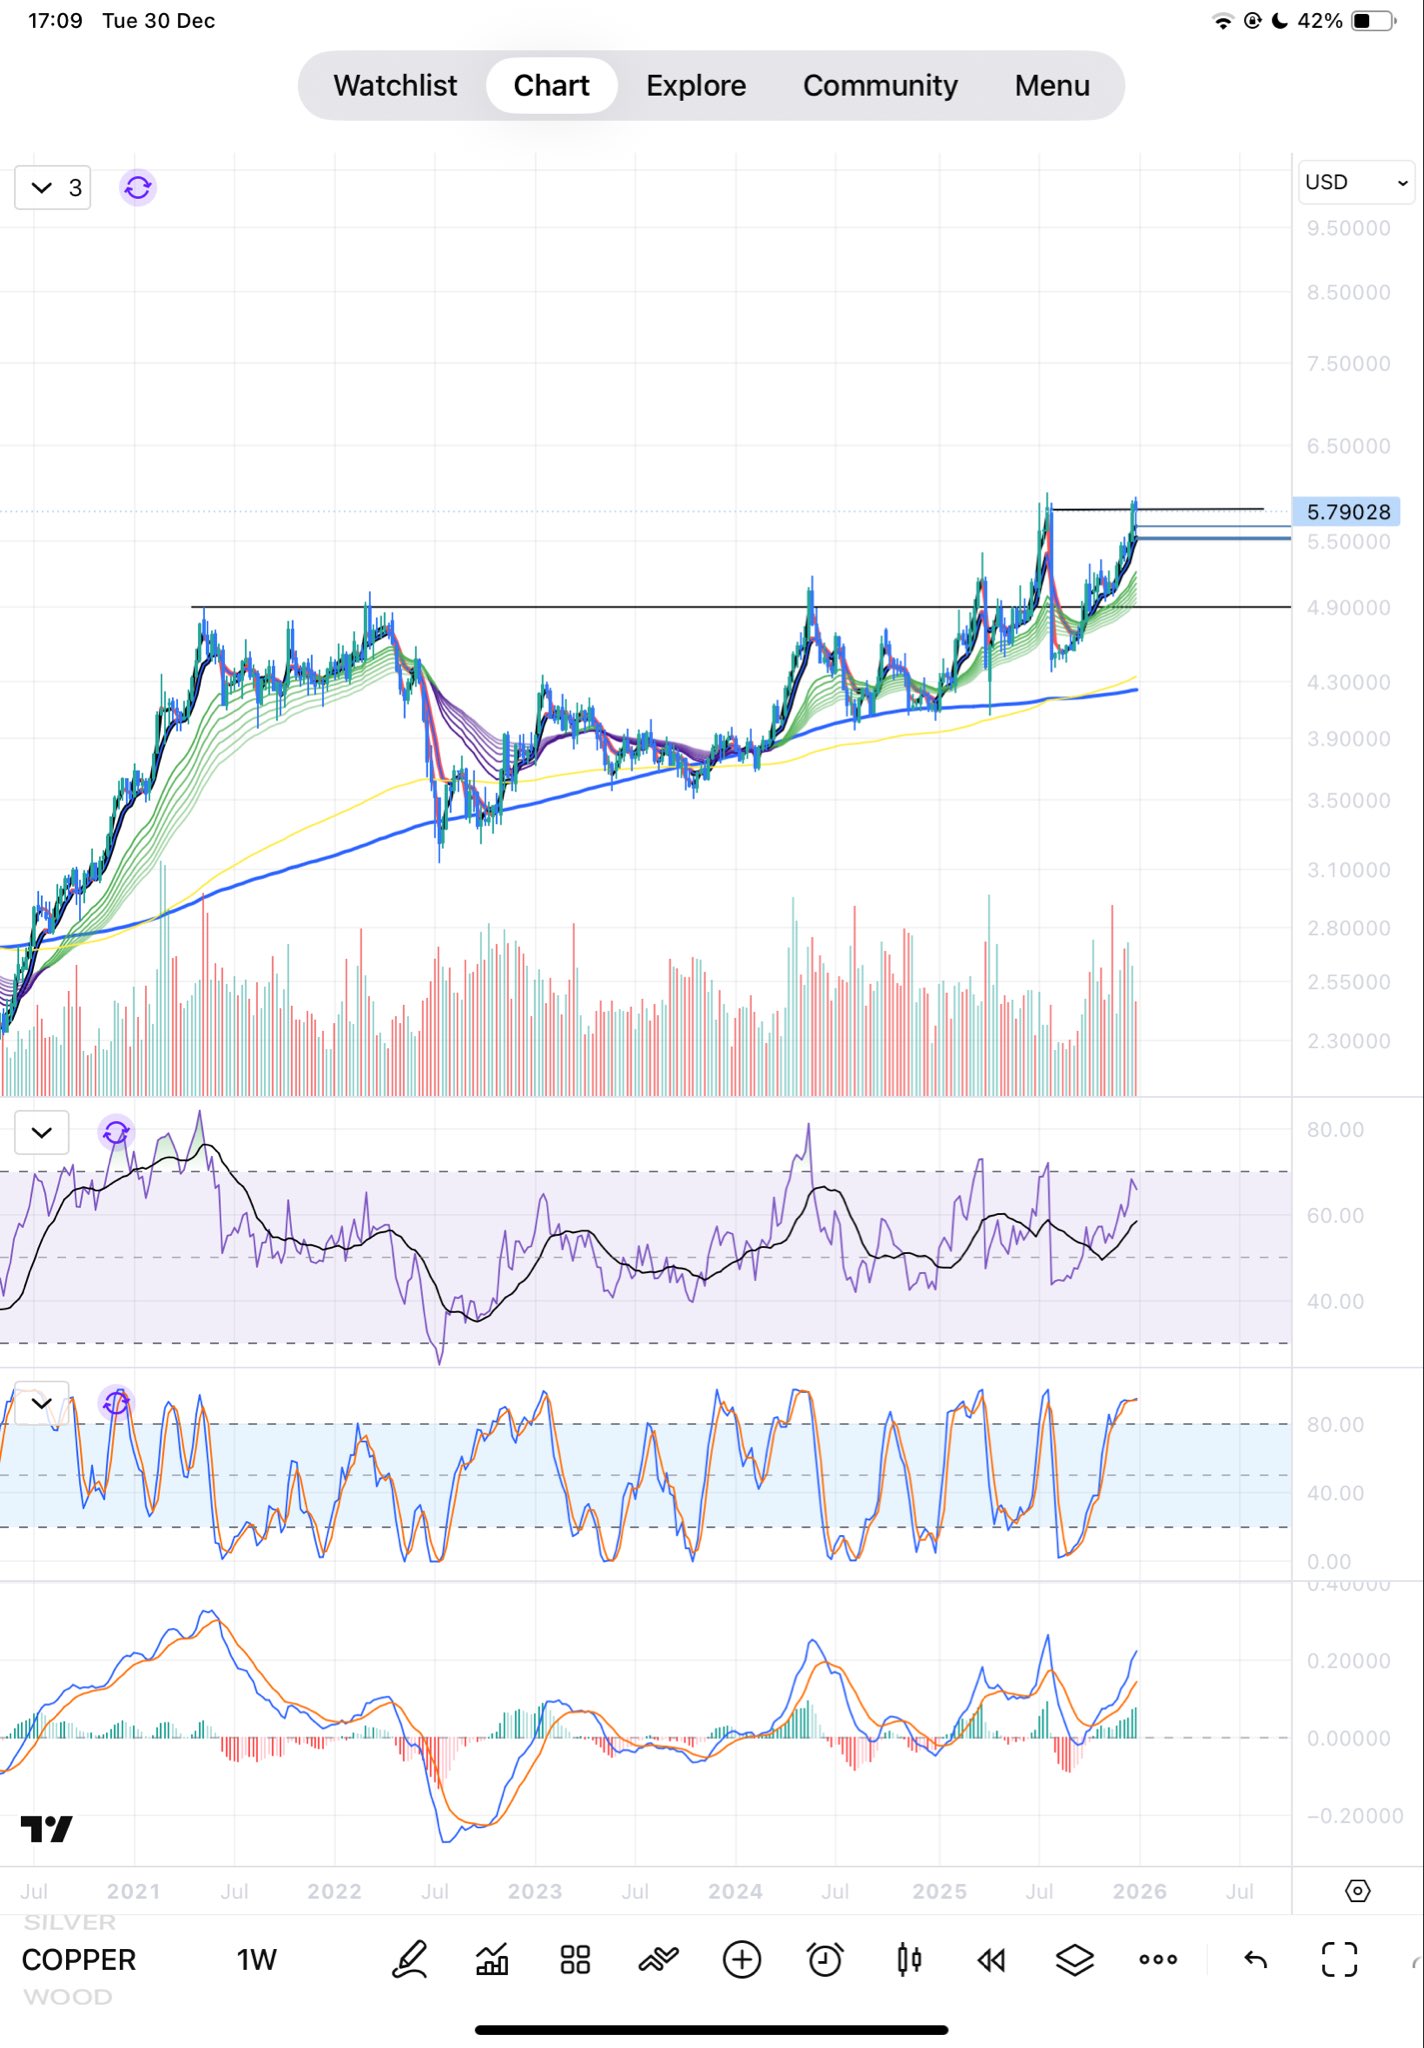Undo last action with back arrow
The image size is (1424, 2048).
(x=1256, y=1959)
